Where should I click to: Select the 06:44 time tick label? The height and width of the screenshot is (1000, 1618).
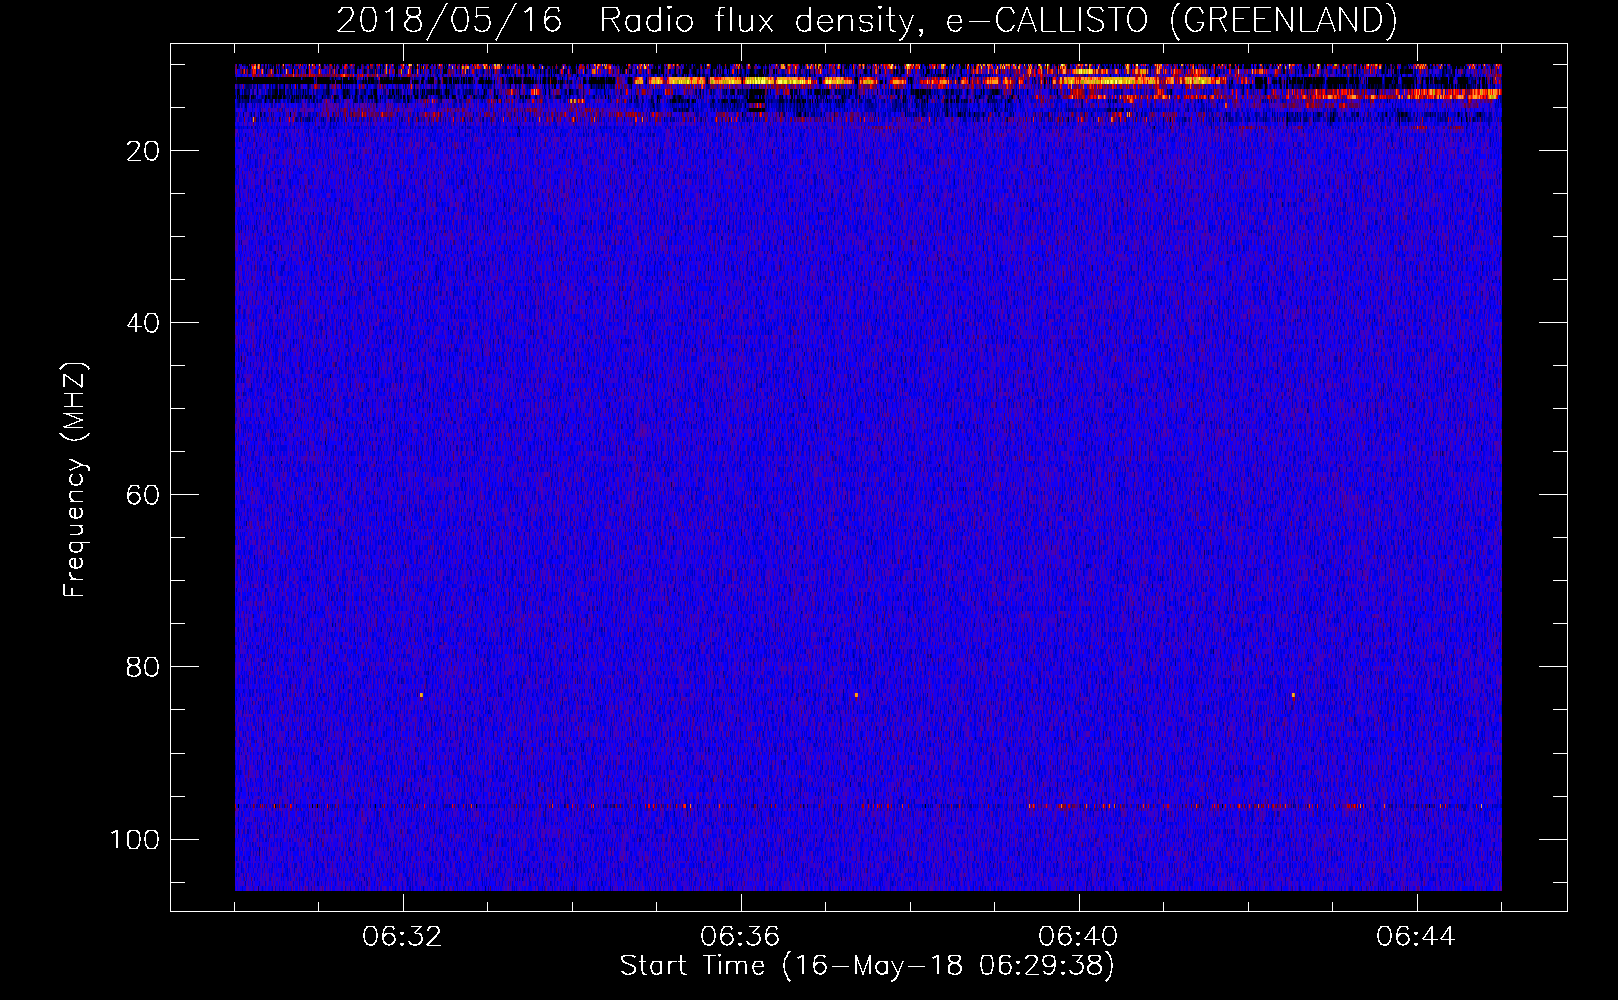coord(1416,937)
